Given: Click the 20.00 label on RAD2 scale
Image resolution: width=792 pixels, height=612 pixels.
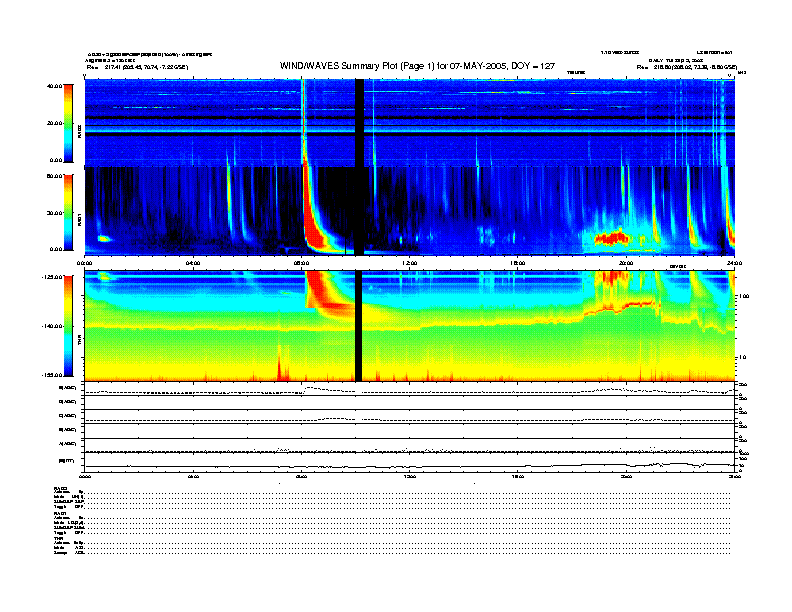Looking at the screenshot, I should coord(54,123).
